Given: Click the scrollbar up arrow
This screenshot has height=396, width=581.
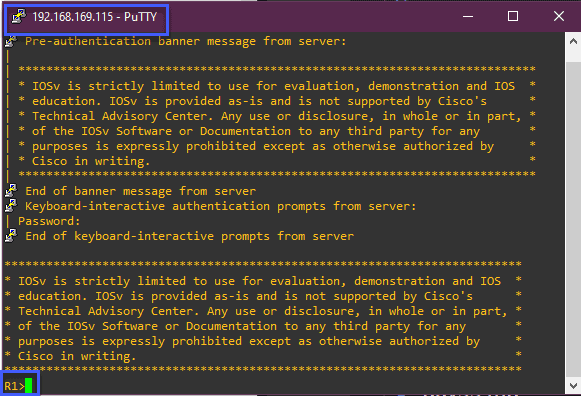Looking at the screenshot, I should (x=573, y=41).
